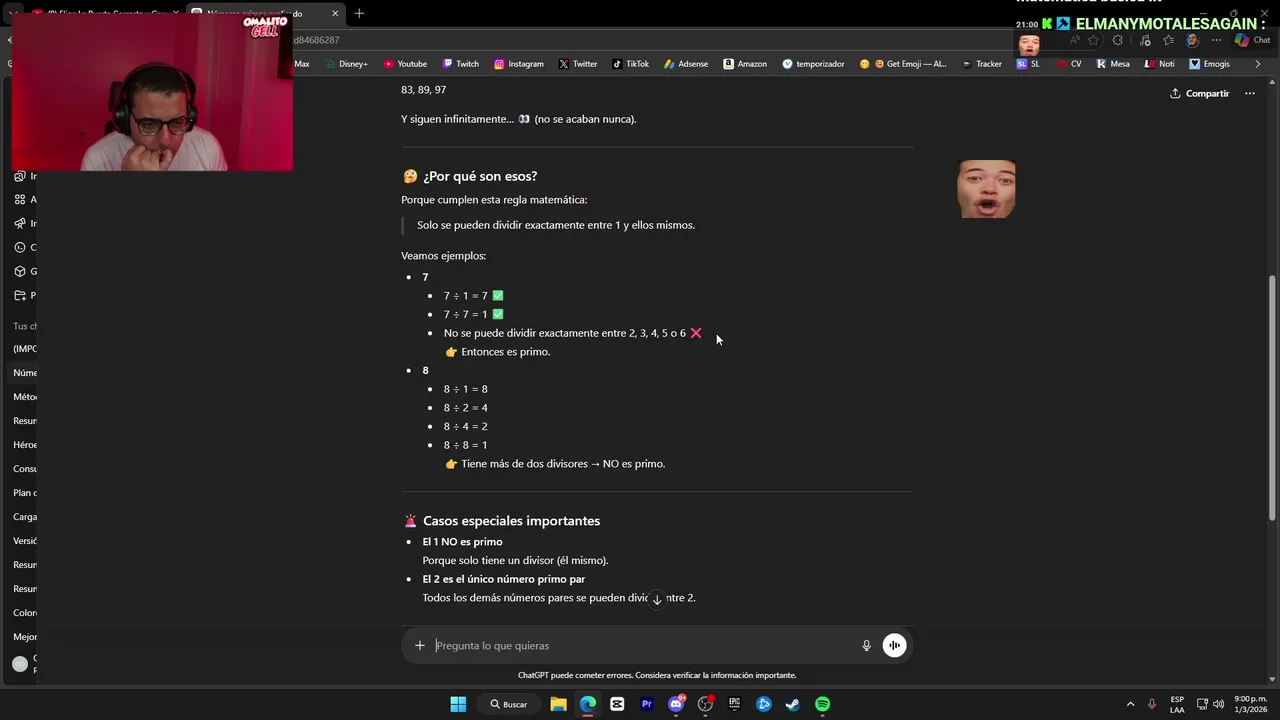
Task: Open the Adsense bookmark
Action: (686, 64)
